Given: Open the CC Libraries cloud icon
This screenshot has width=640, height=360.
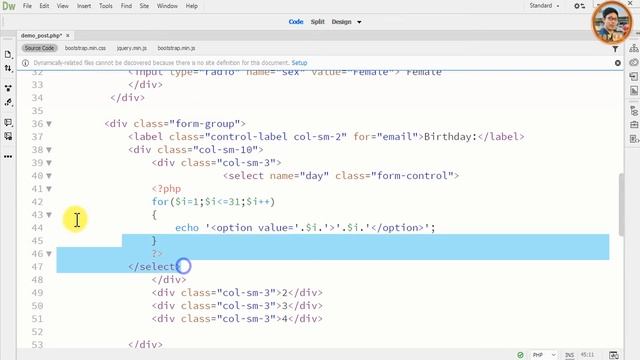Looking at the screenshot, I should click(633, 62).
